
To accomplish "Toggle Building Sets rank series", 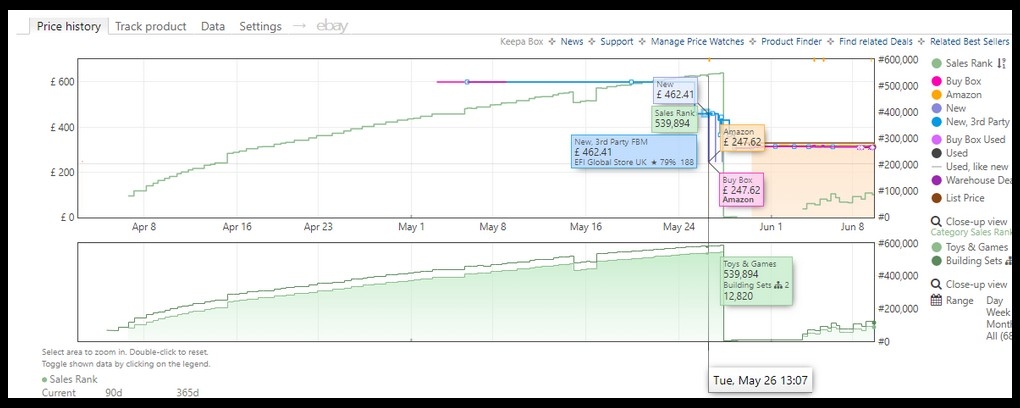I will point(971,261).
